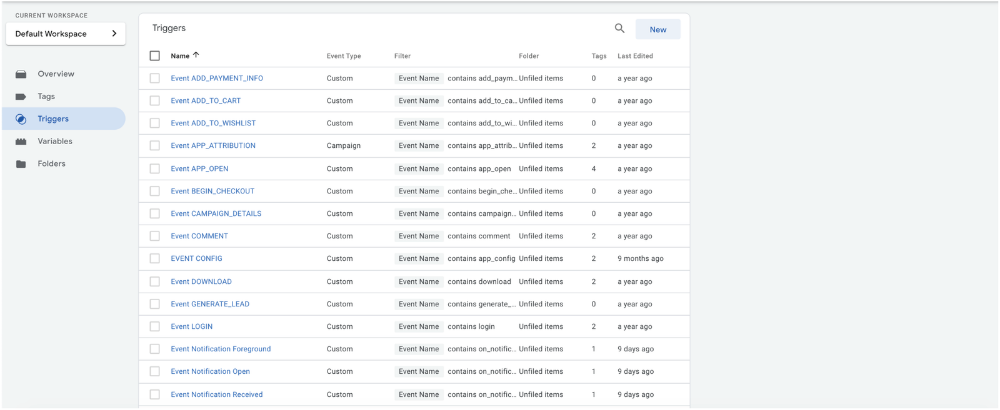Sort by Last Edited column header
The image size is (1000, 410).
click(635, 56)
